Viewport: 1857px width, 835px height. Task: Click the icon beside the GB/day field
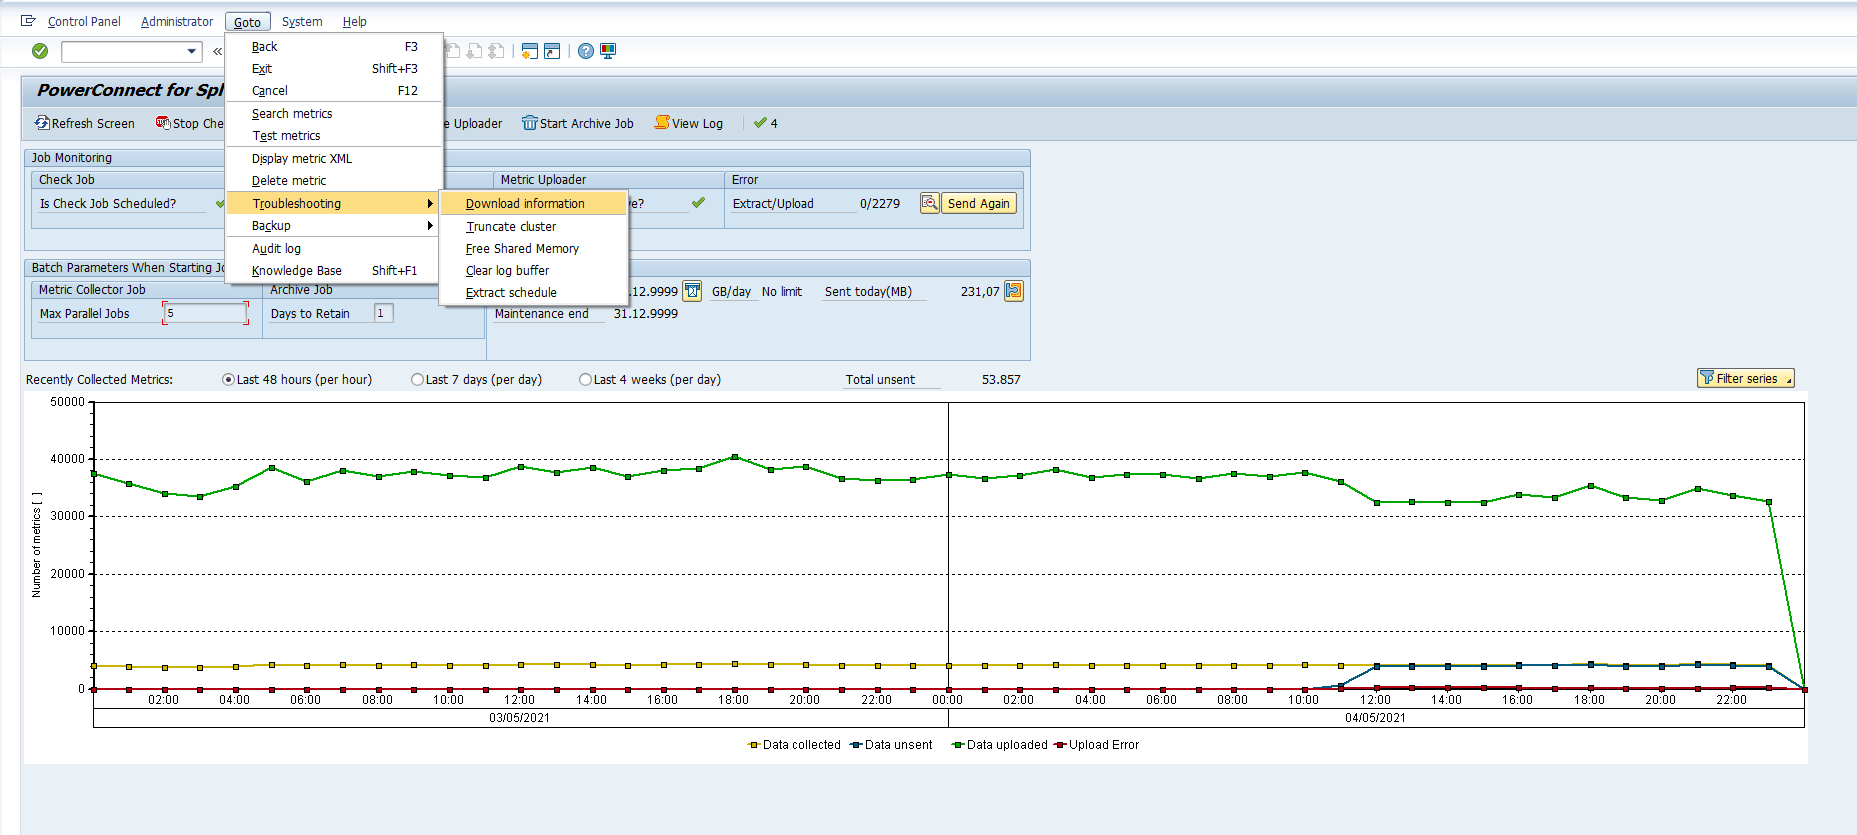click(692, 291)
